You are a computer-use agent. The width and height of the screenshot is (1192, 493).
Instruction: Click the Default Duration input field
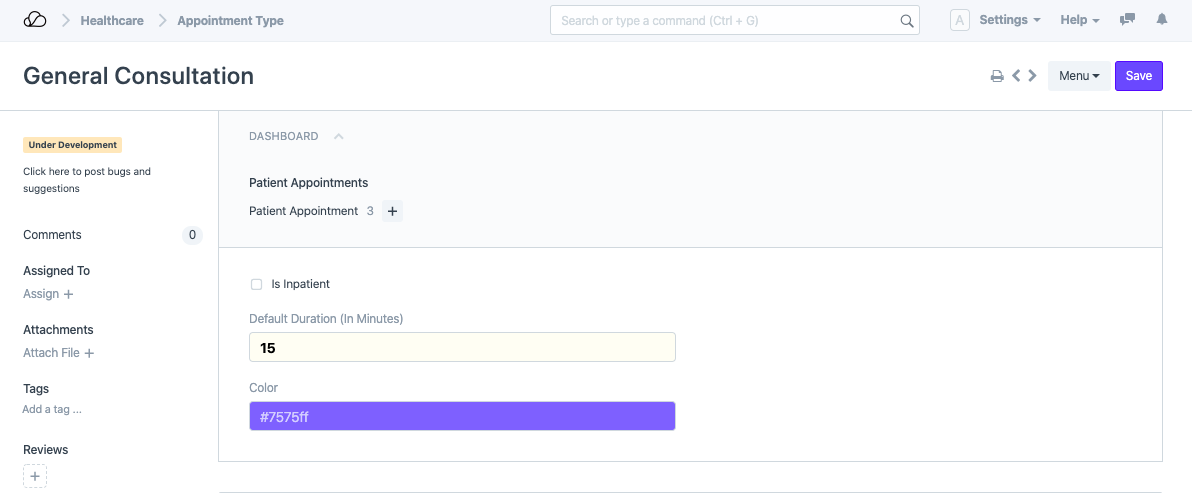(462, 347)
